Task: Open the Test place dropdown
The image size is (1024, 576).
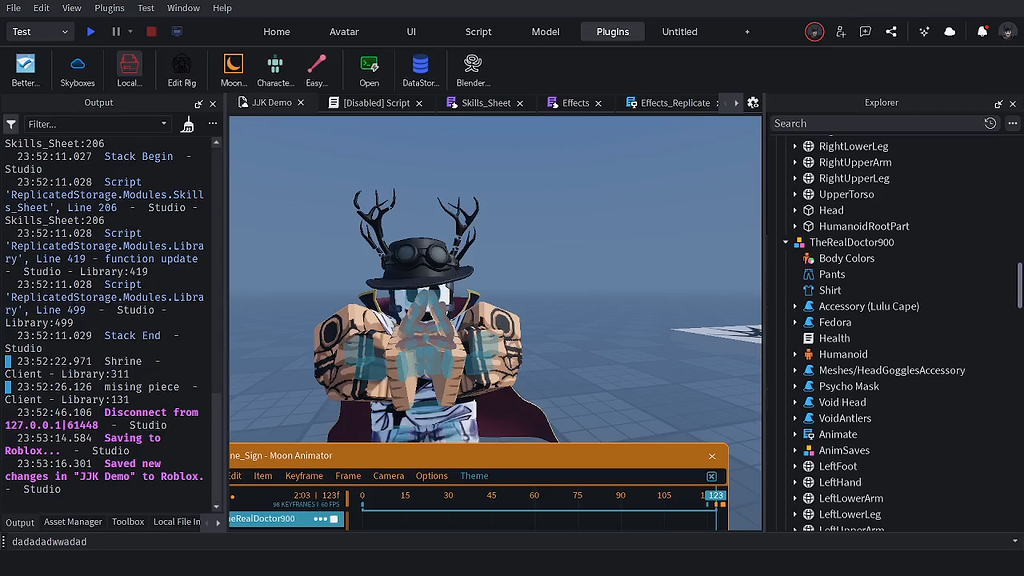Action: coord(38,31)
